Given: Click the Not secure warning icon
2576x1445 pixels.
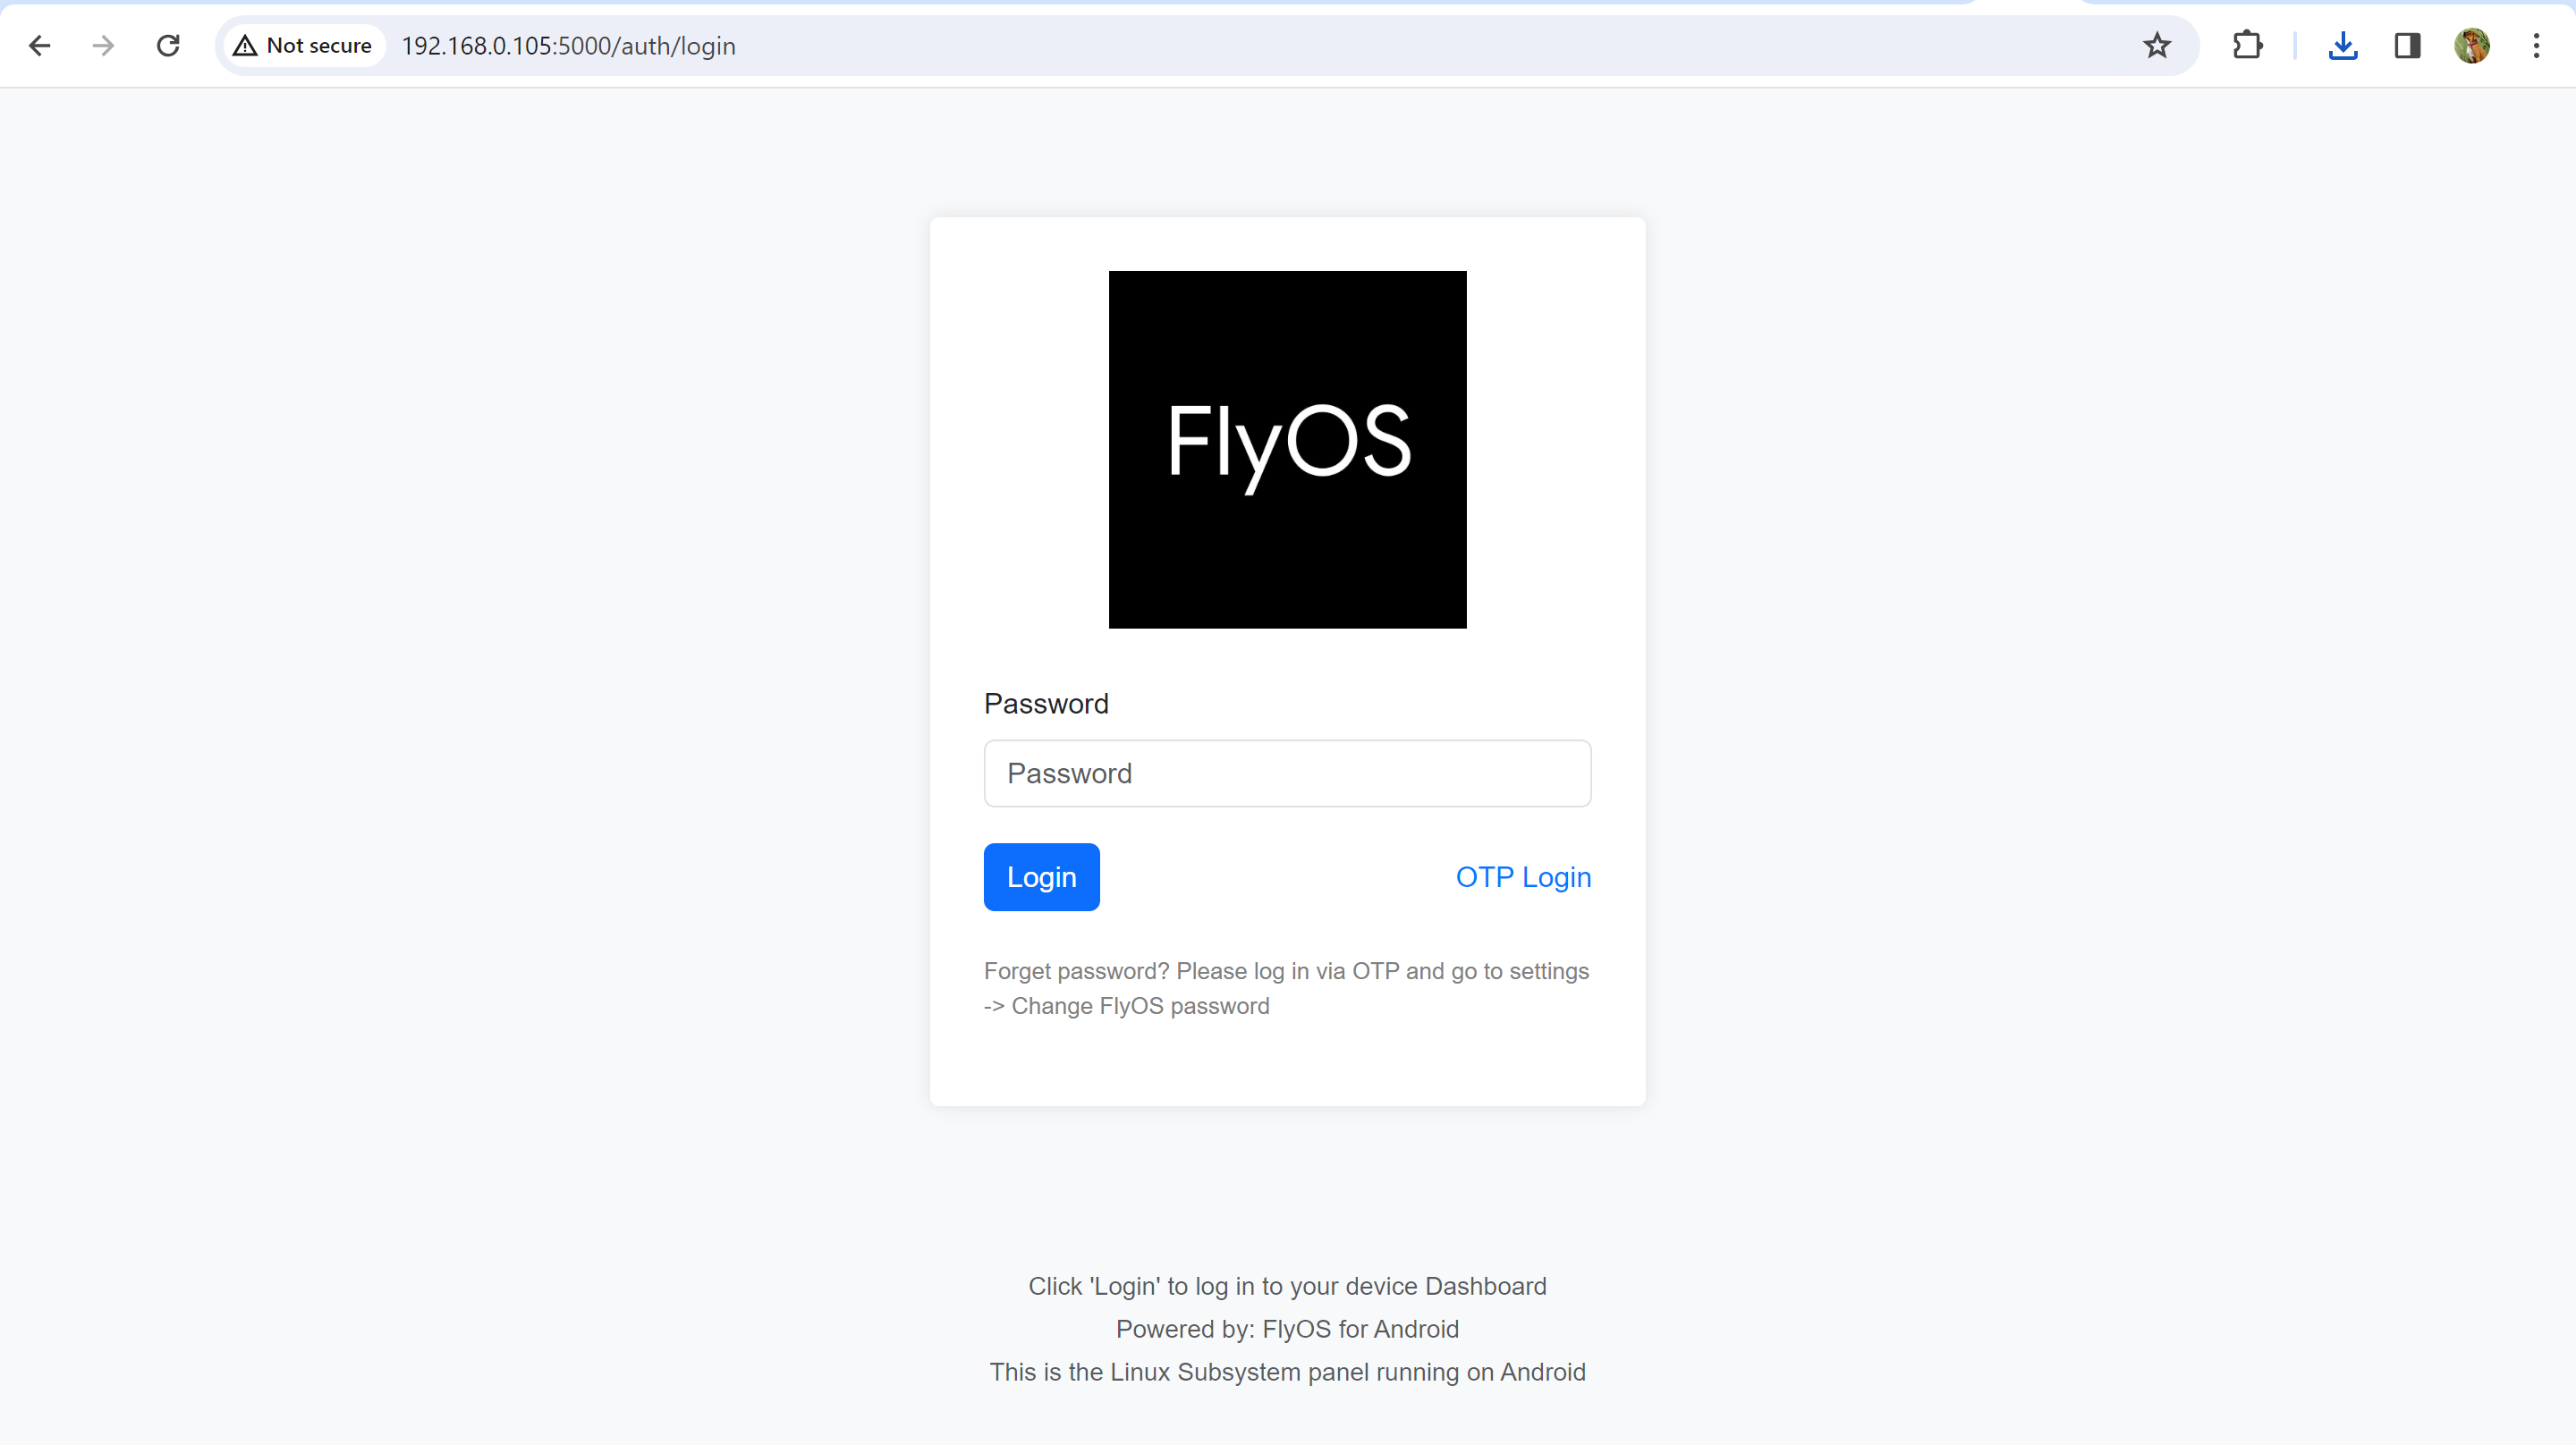Looking at the screenshot, I should [246, 45].
